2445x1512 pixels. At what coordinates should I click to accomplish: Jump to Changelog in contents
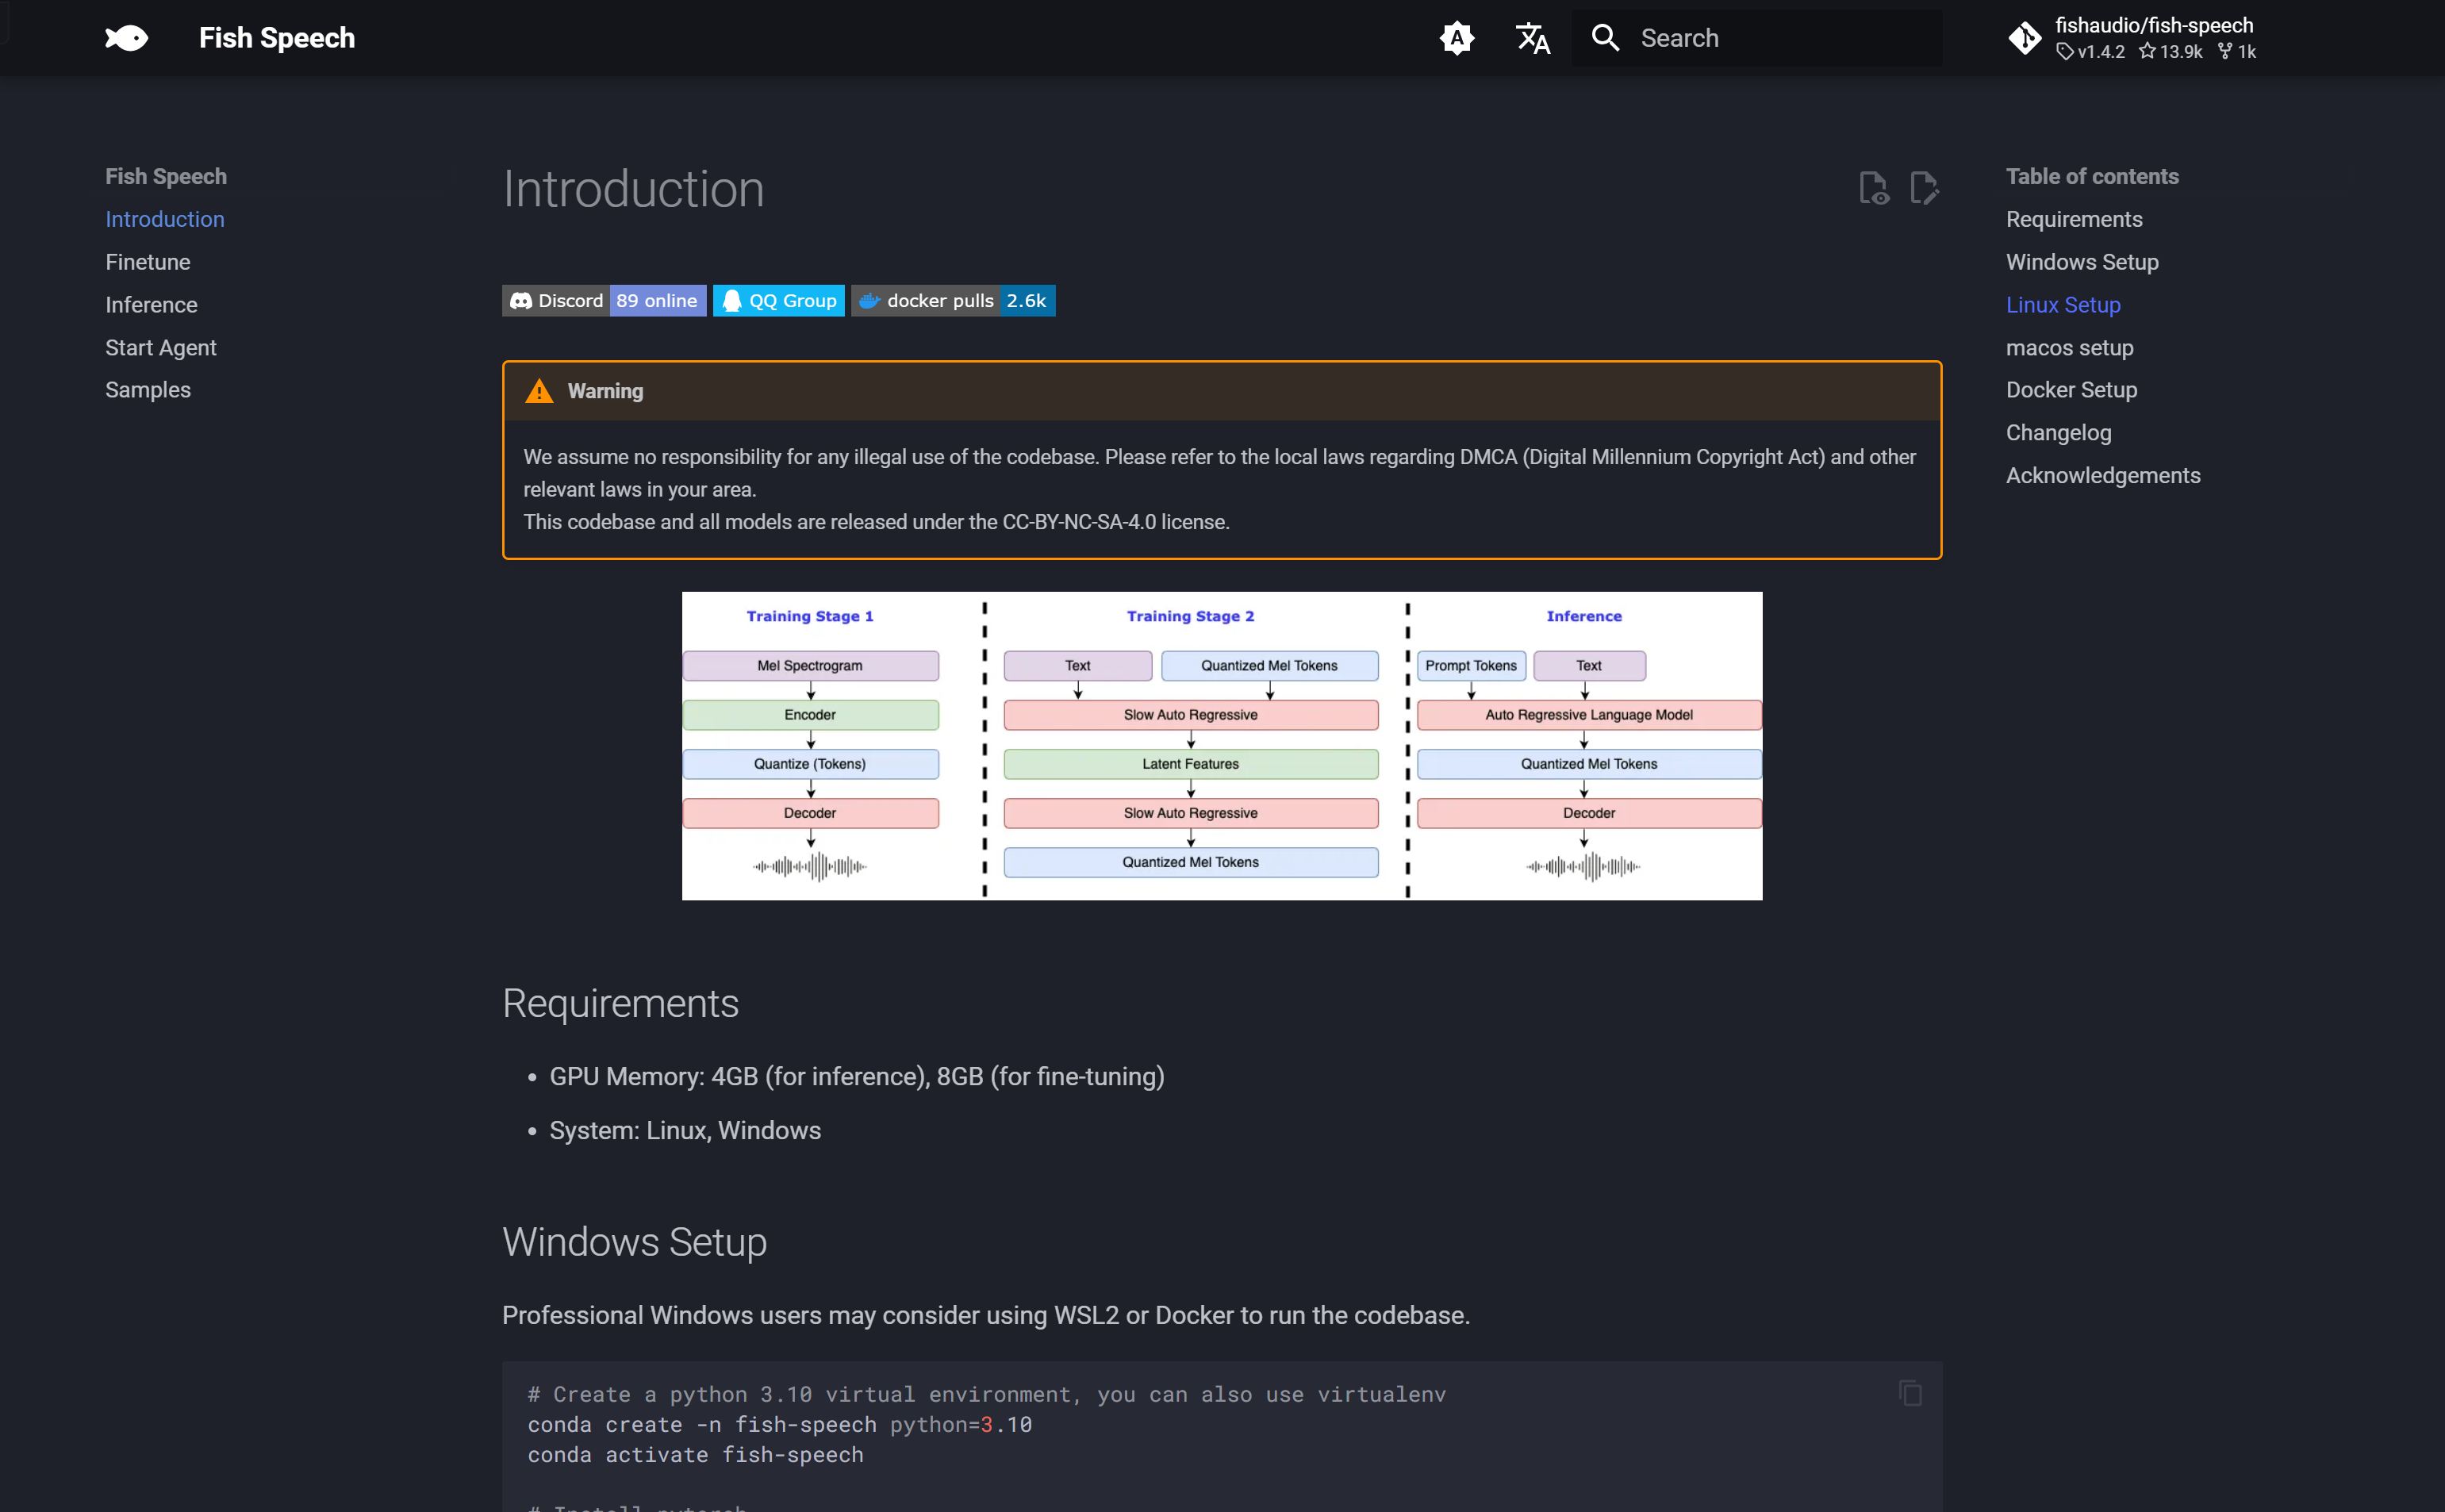click(2058, 433)
